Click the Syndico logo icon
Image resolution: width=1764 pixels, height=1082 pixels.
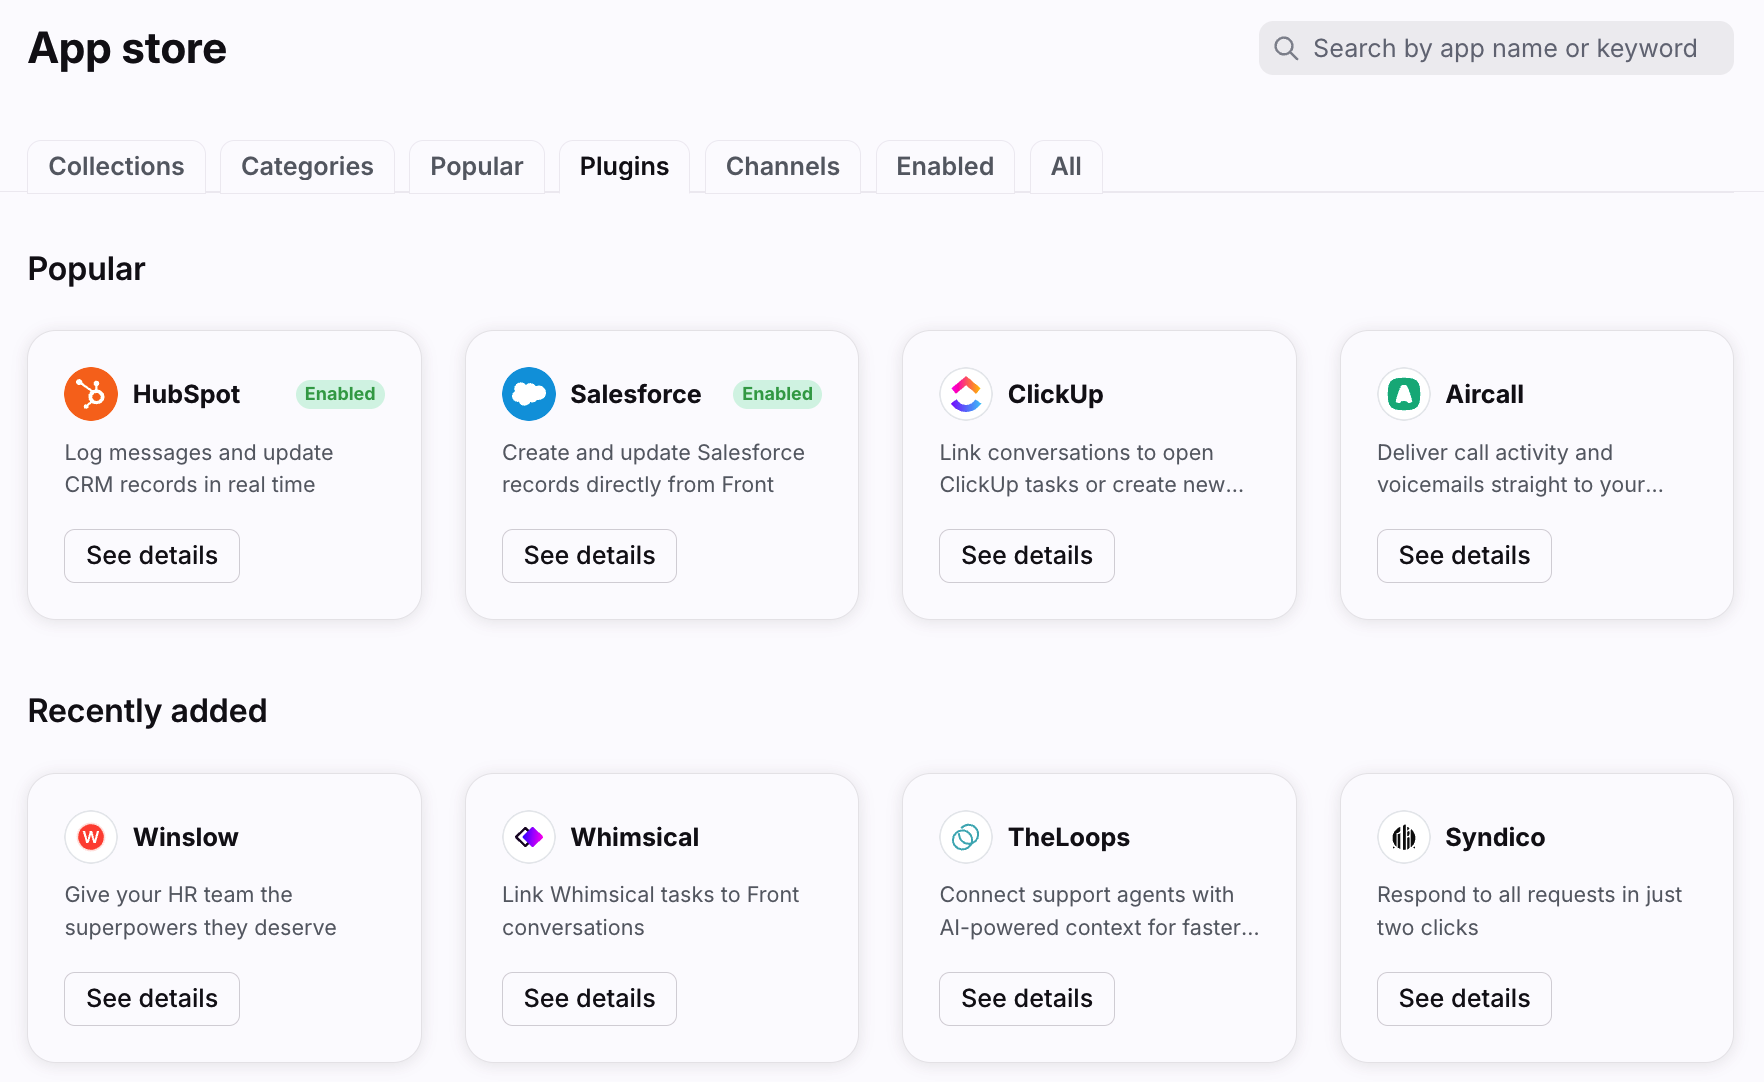pos(1404,837)
